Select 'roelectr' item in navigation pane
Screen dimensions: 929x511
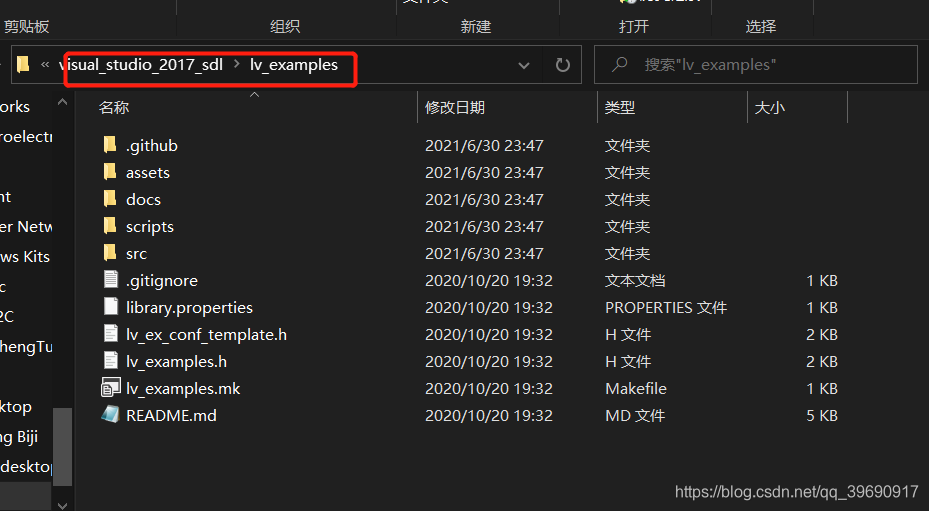click(x=26, y=137)
